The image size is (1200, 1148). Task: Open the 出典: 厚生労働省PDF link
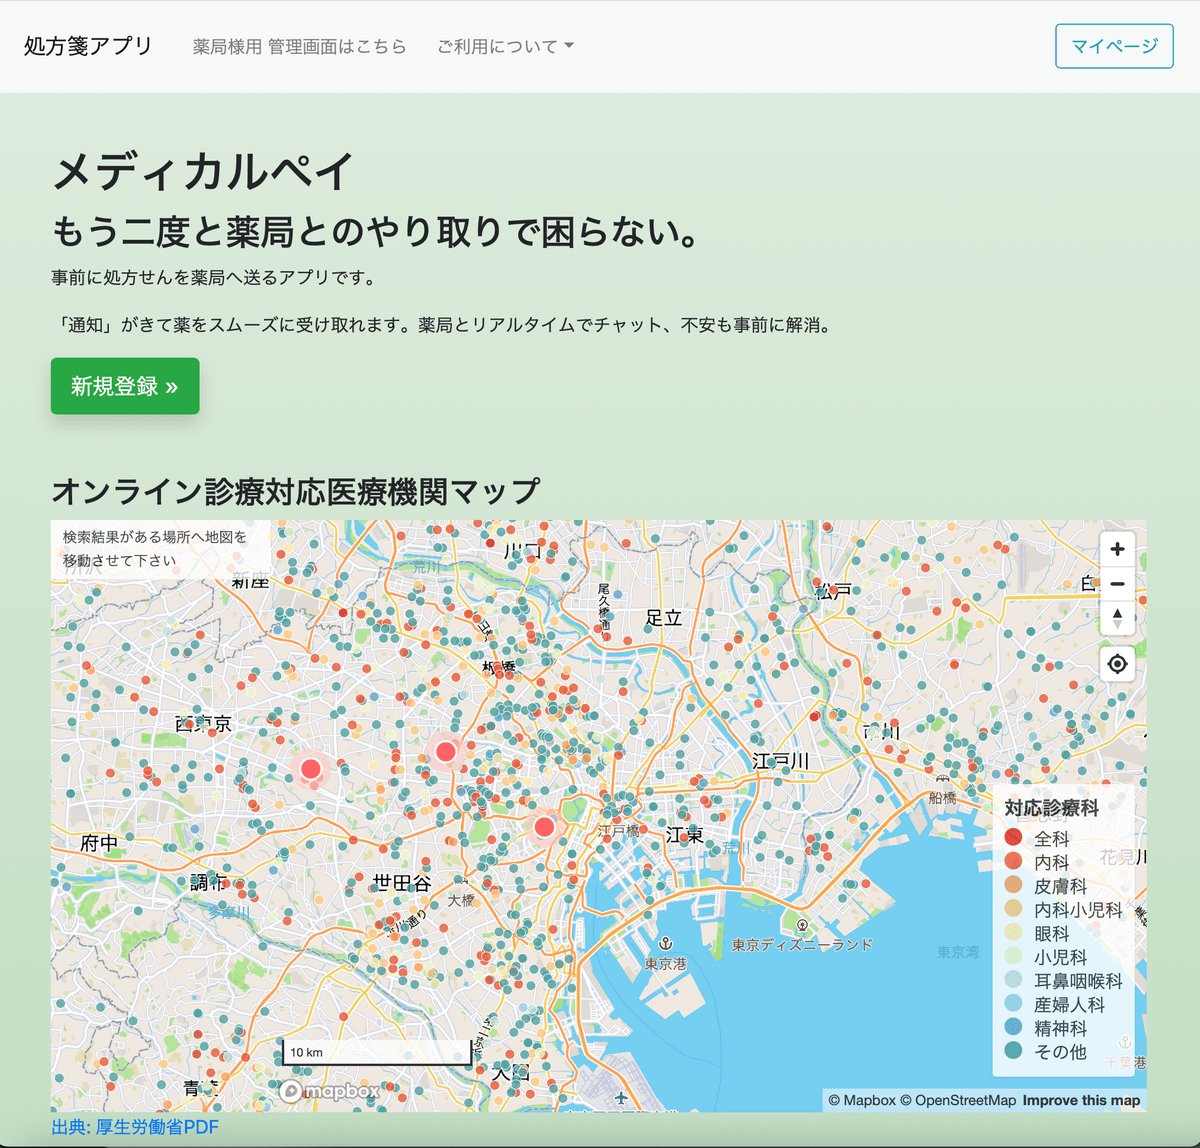[135, 1128]
